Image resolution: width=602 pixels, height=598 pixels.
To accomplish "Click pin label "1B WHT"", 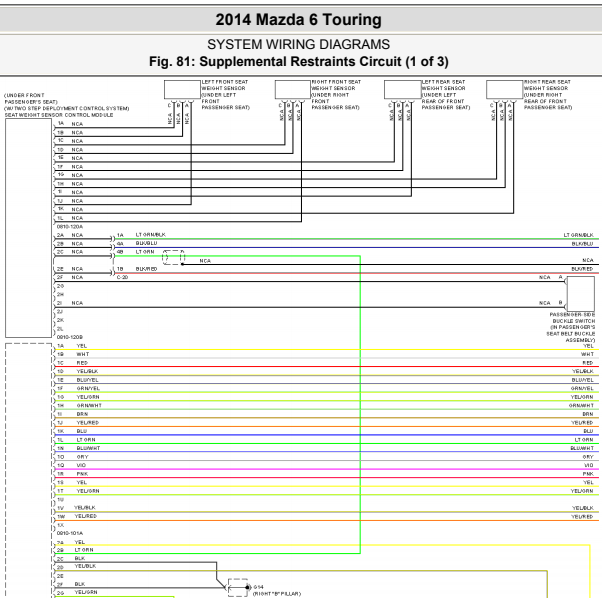I will click(x=73, y=354).
